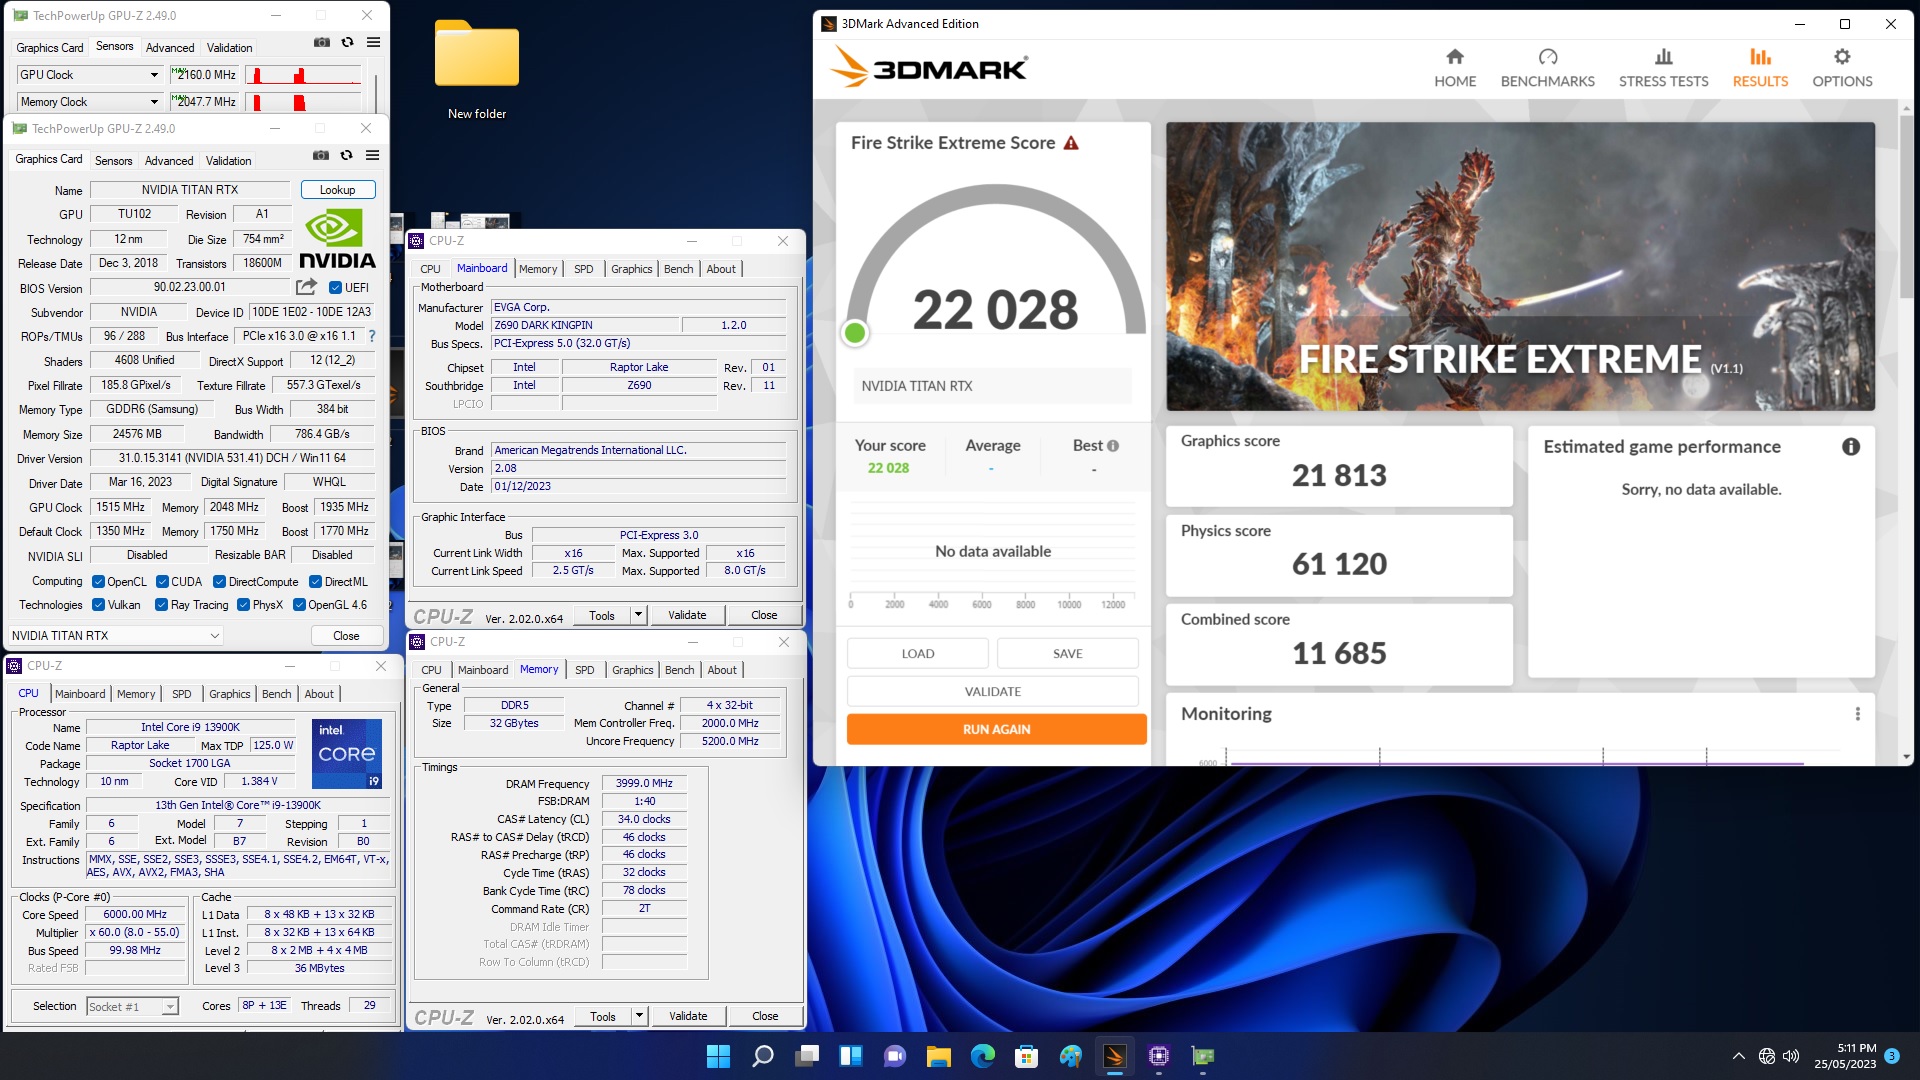Toggle the Ray Tracing checkbox
This screenshot has height=1080, width=1920.
[x=161, y=605]
